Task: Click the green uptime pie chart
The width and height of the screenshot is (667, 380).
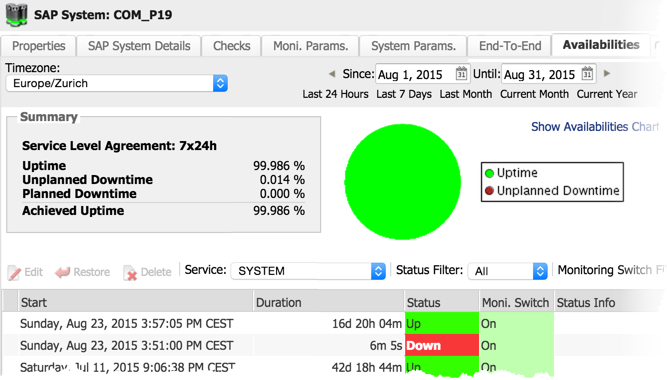Action: pos(402,182)
